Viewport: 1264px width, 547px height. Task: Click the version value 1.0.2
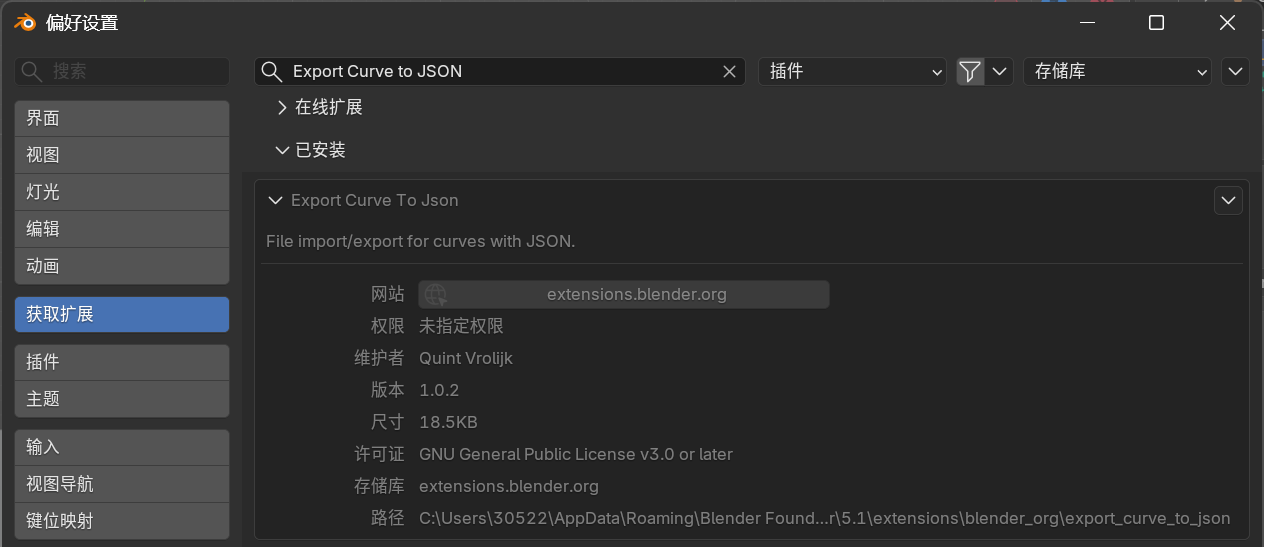pos(439,390)
